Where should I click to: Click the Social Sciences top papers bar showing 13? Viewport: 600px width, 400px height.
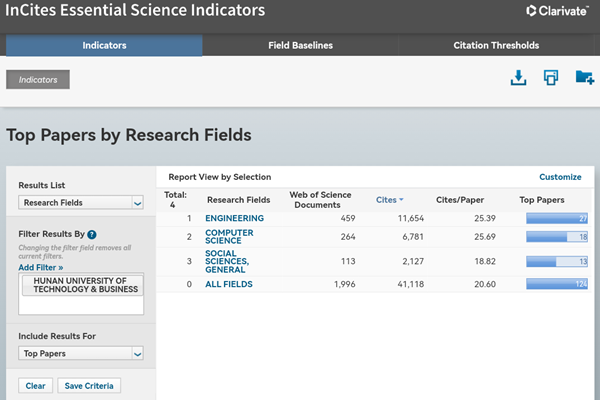[557, 261]
